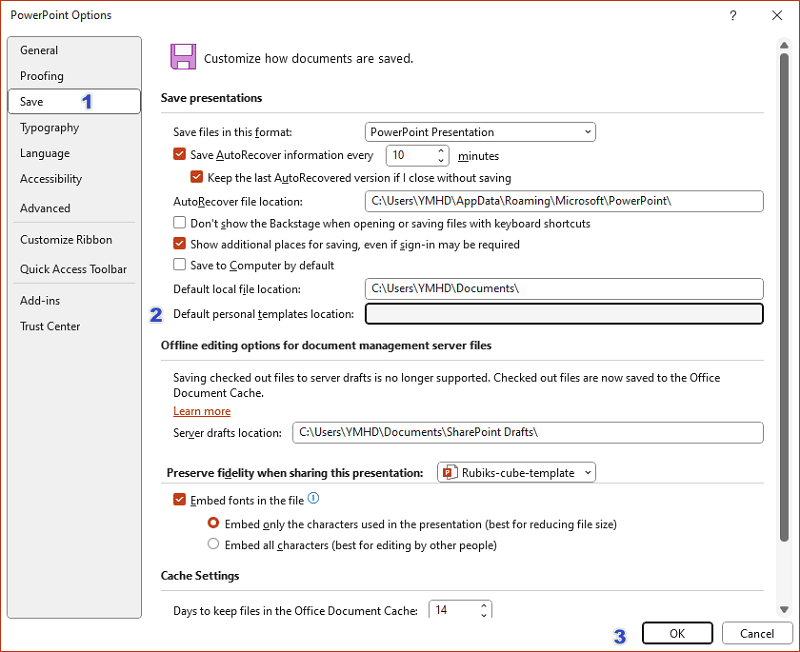
Task: Select Embed all characters radio button
Action: (x=213, y=545)
